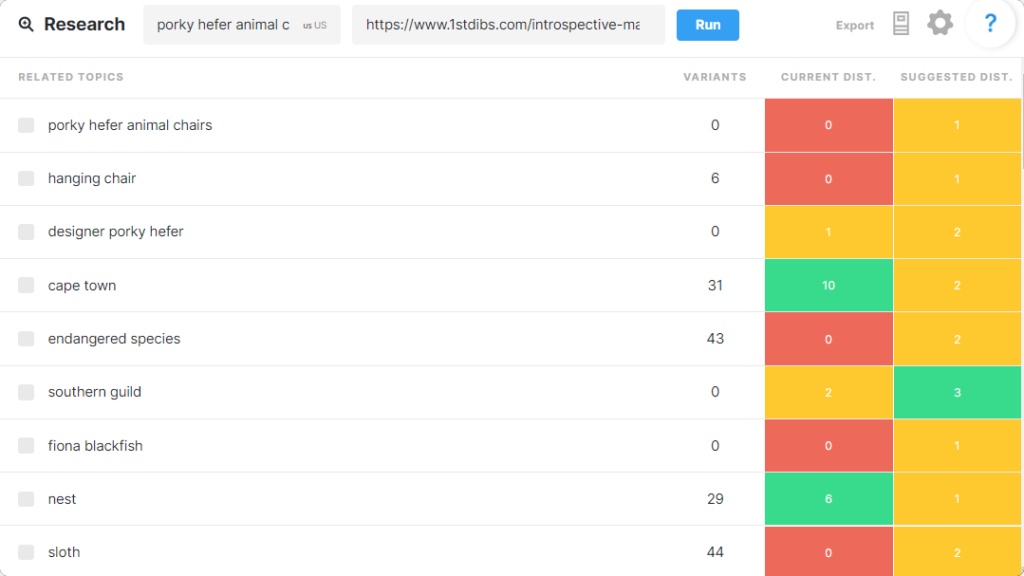Click the Suggested Dist. column header

[957, 77]
